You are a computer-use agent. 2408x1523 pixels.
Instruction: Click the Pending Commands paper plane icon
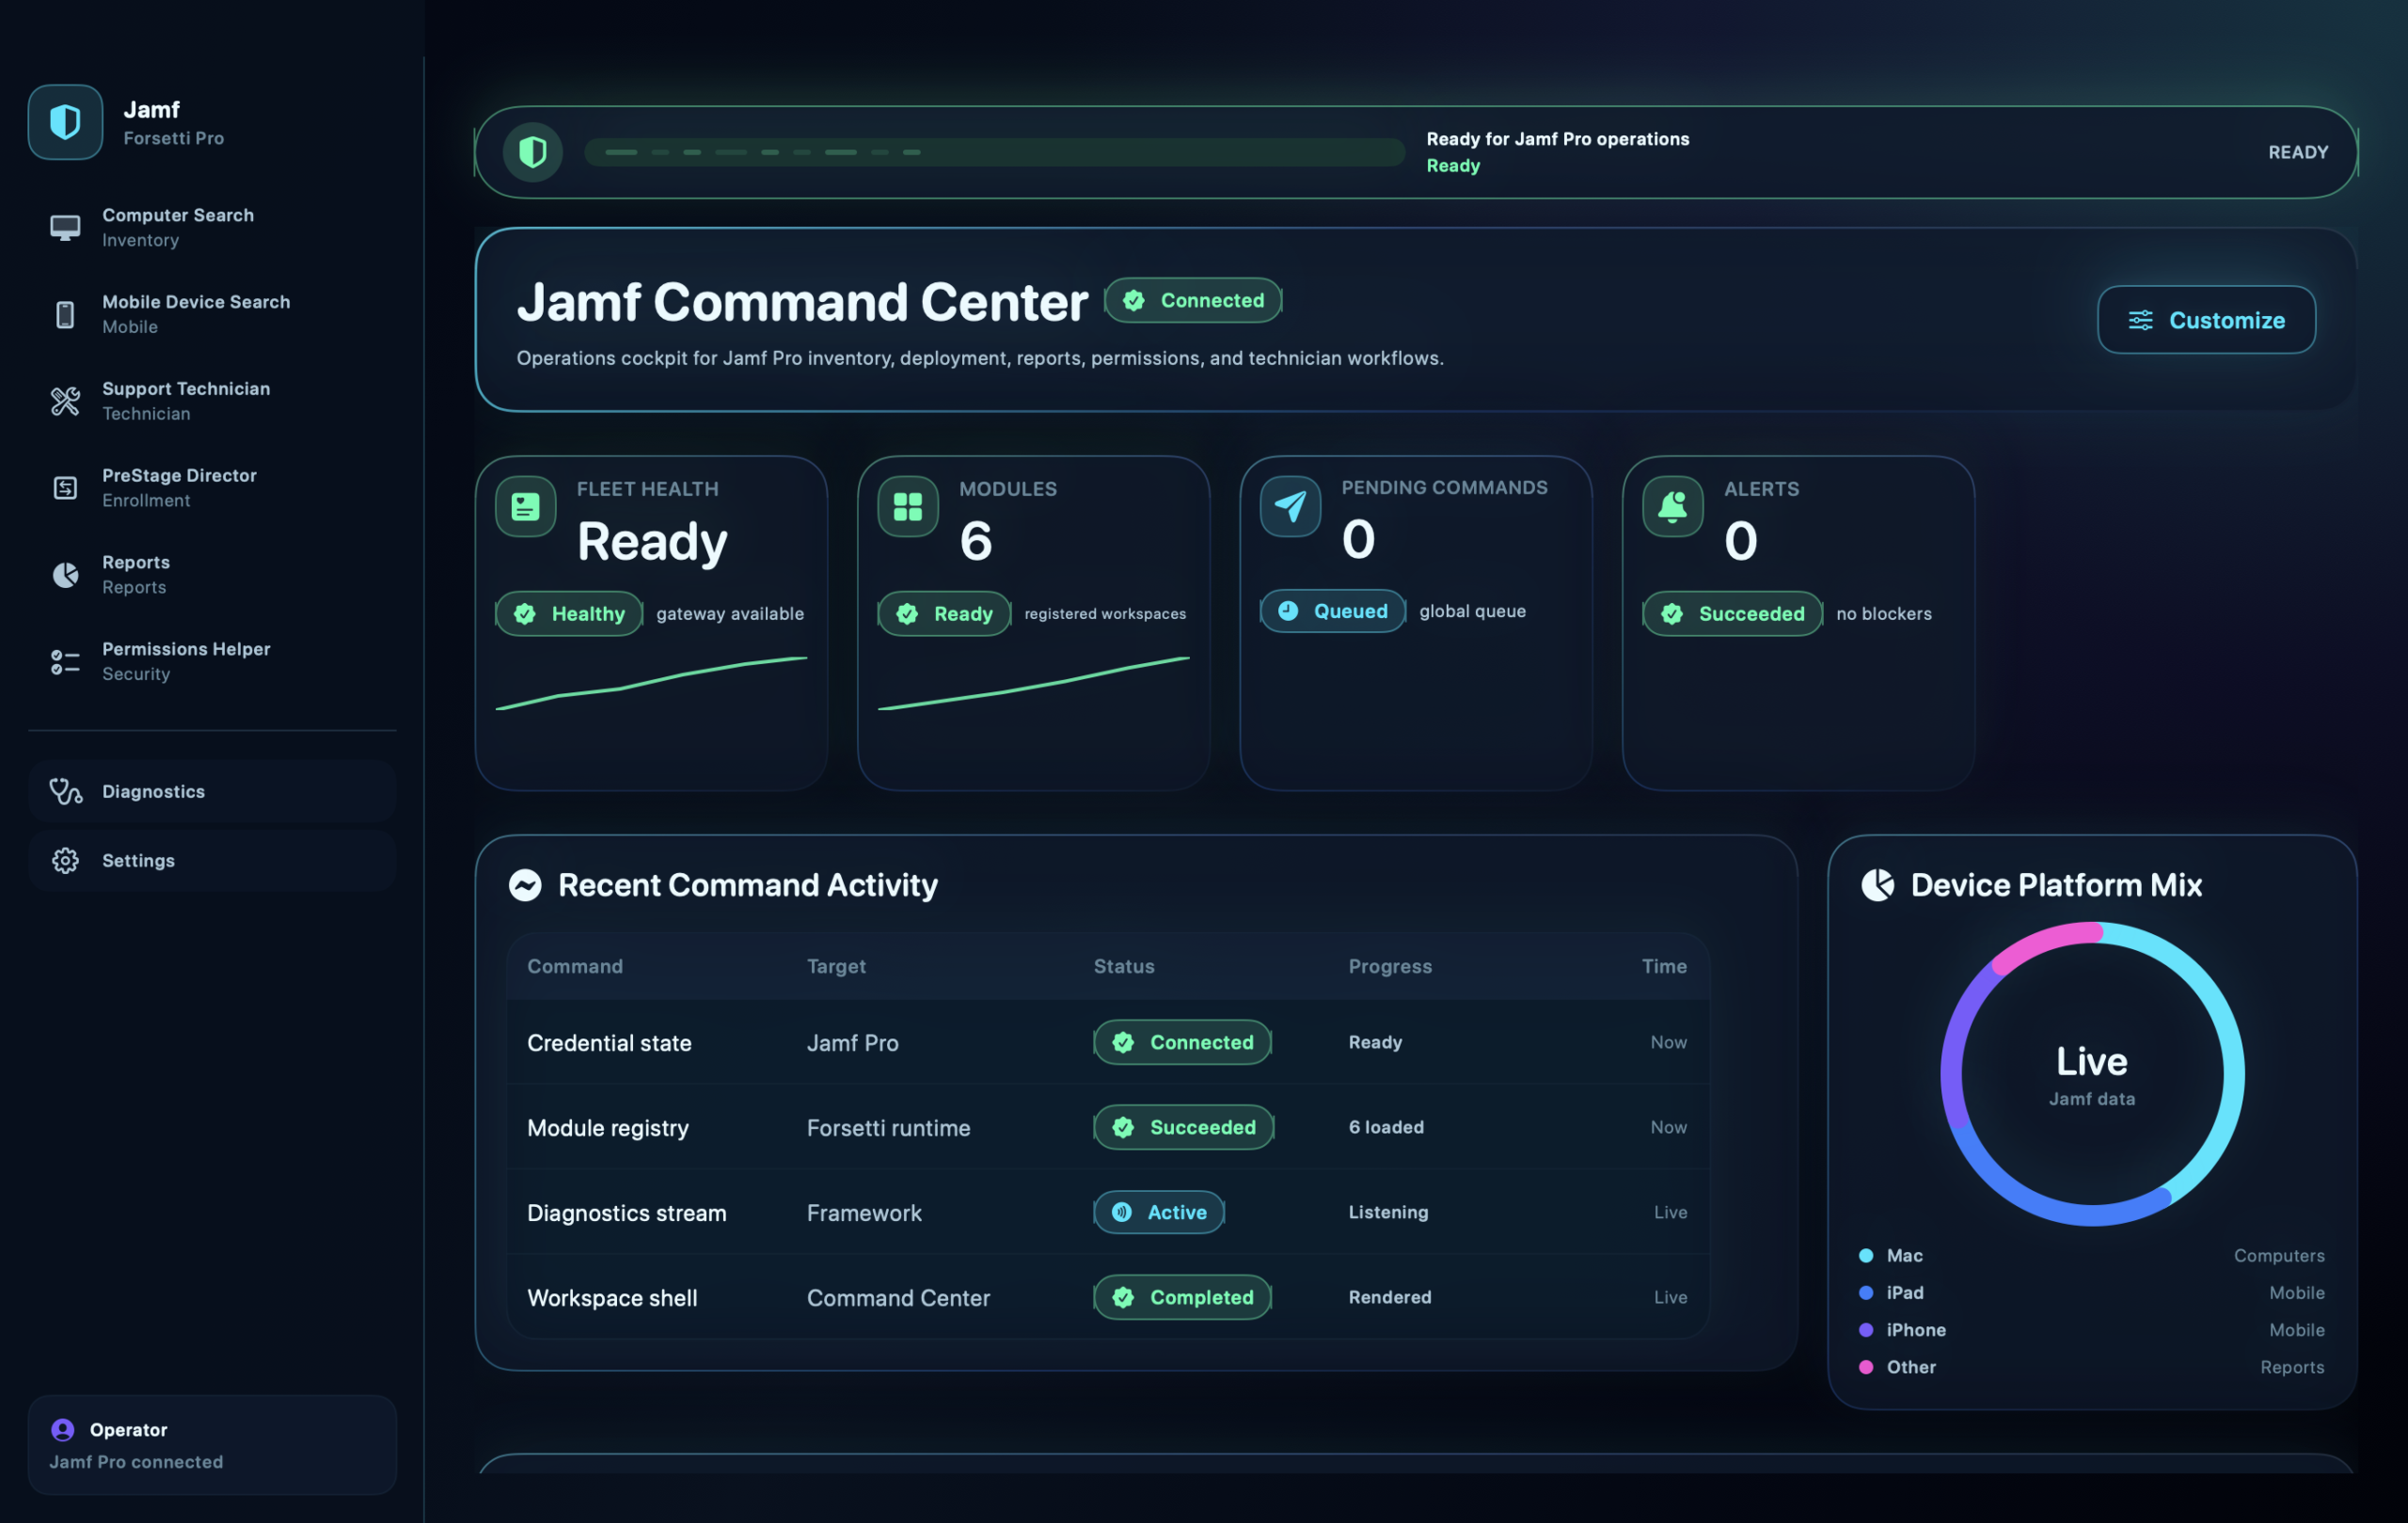[x=1290, y=506]
